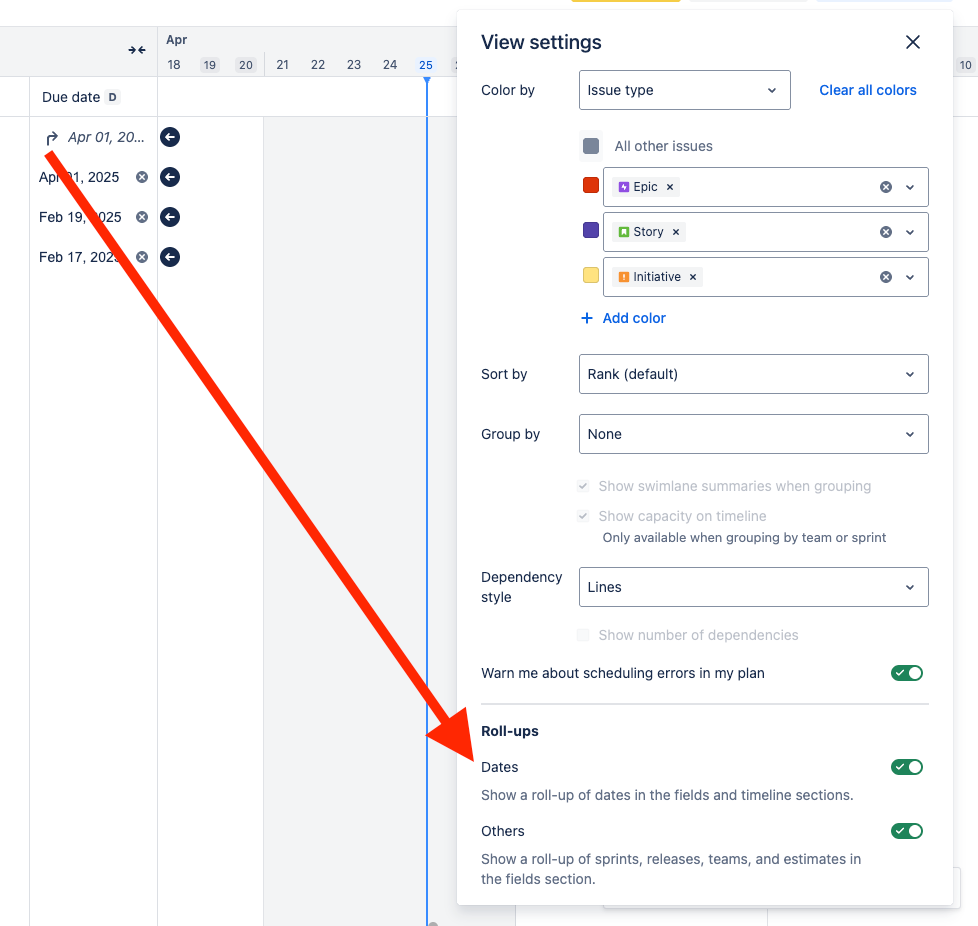
Task: Clear the Initiative color rule field
Action: coord(885,277)
